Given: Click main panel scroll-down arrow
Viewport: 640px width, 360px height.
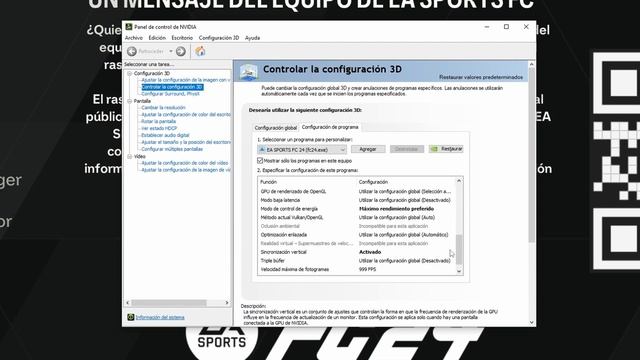Looking at the screenshot, I should (x=531, y=322).
